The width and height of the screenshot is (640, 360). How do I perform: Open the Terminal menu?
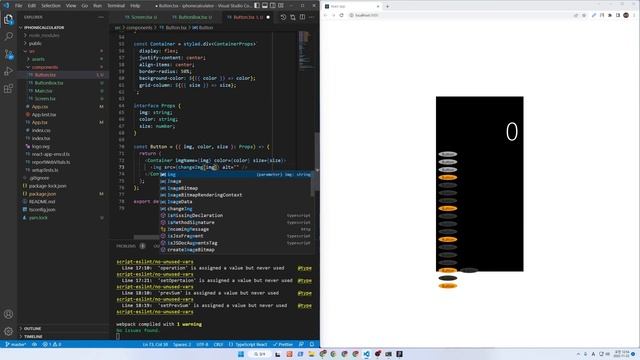pos(116,6)
